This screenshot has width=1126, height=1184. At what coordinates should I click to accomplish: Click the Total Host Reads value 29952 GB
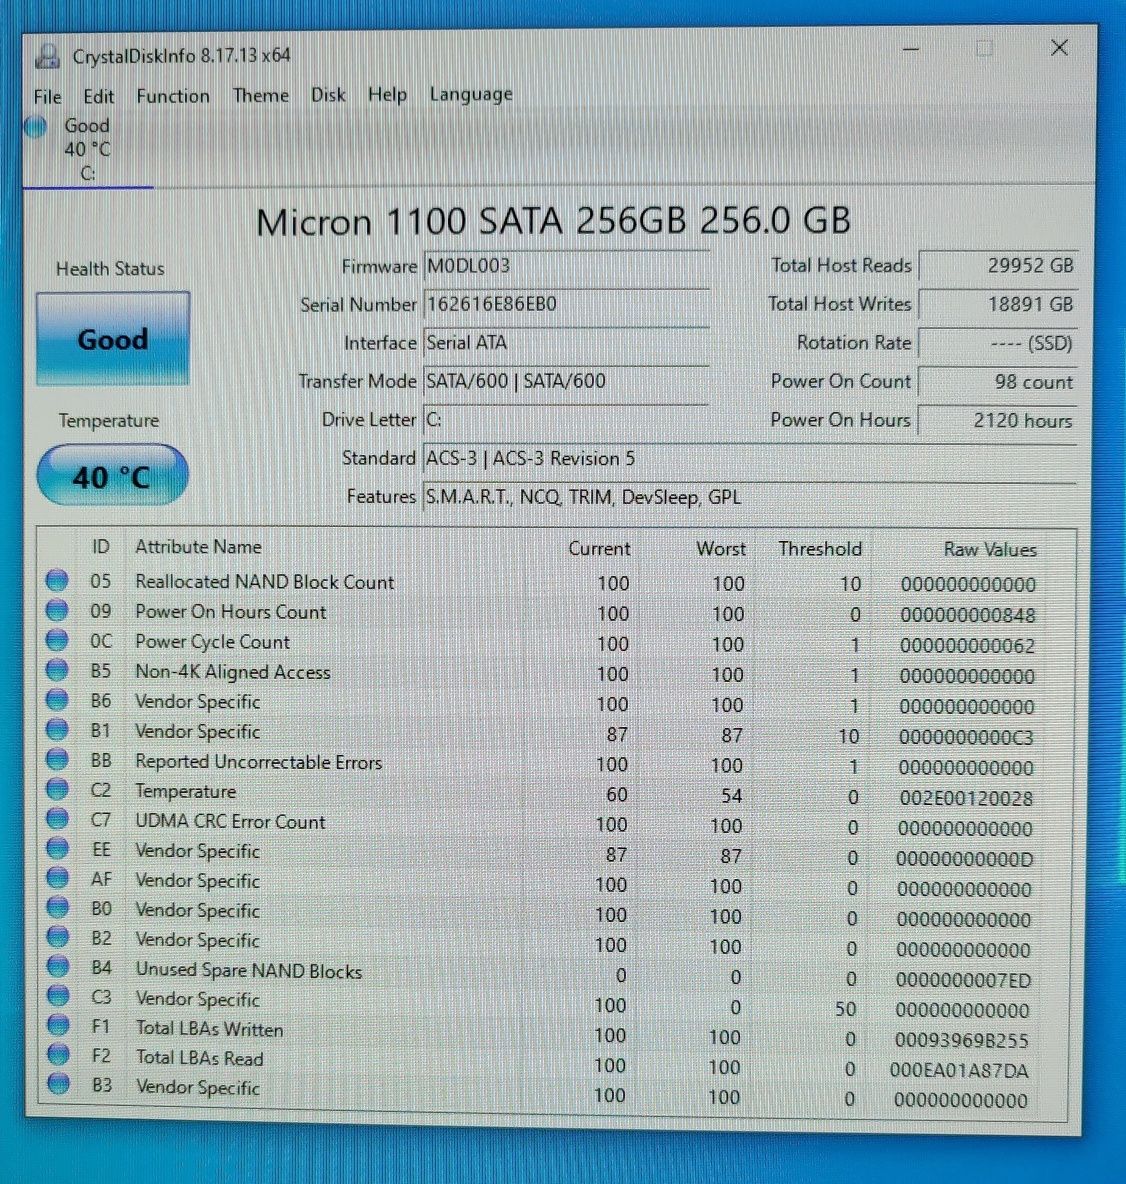[x=998, y=266]
